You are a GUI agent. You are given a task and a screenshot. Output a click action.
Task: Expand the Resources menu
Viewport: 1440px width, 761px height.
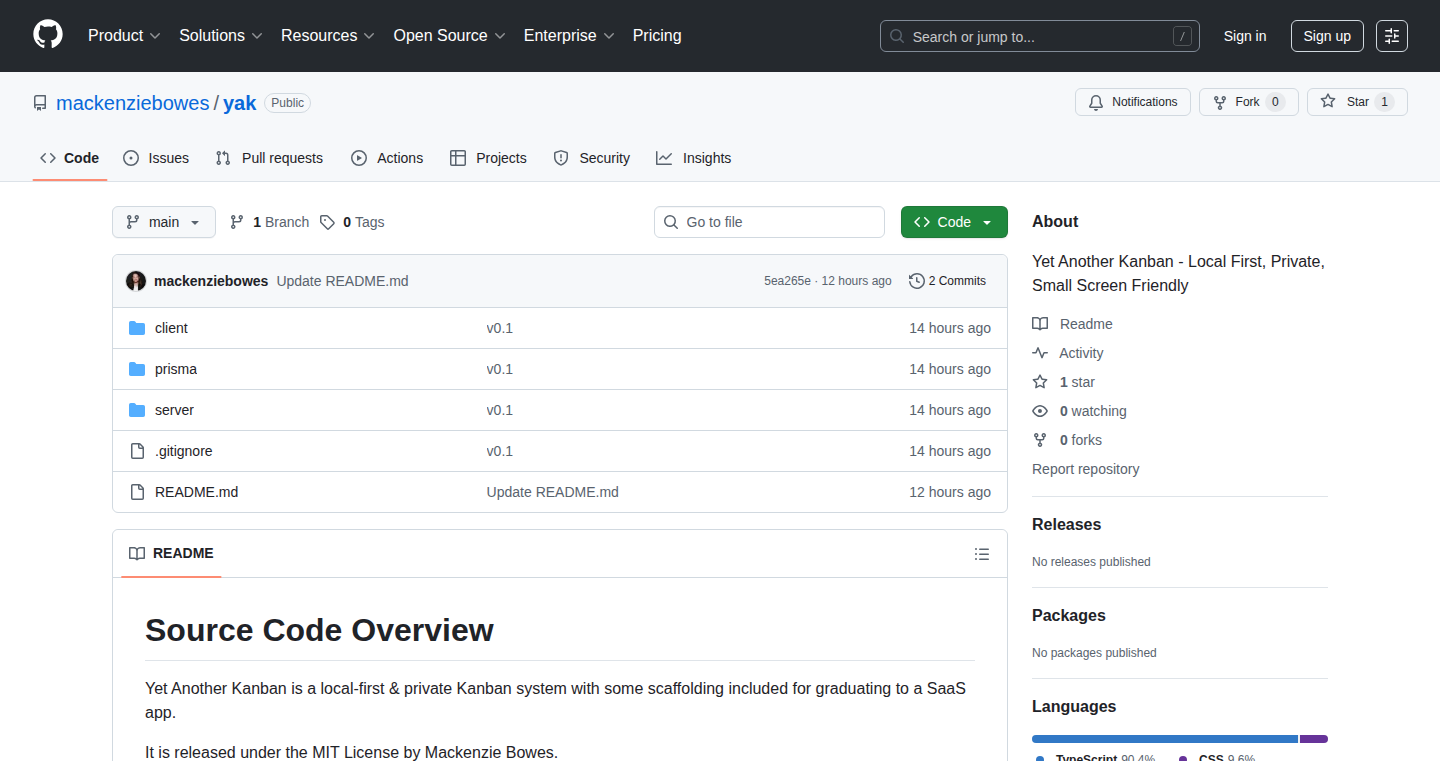tap(328, 35)
